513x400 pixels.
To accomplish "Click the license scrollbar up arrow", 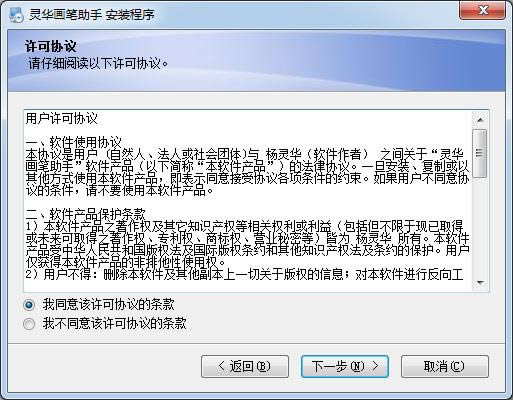I will point(480,120).
